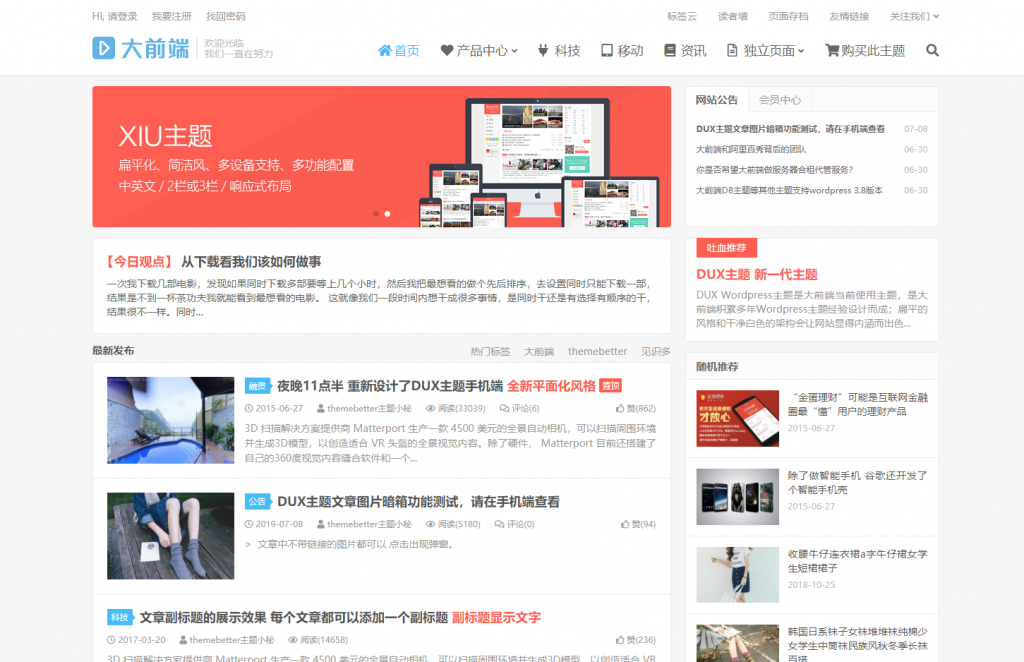Open the search magnifier icon in navbar

(932, 50)
